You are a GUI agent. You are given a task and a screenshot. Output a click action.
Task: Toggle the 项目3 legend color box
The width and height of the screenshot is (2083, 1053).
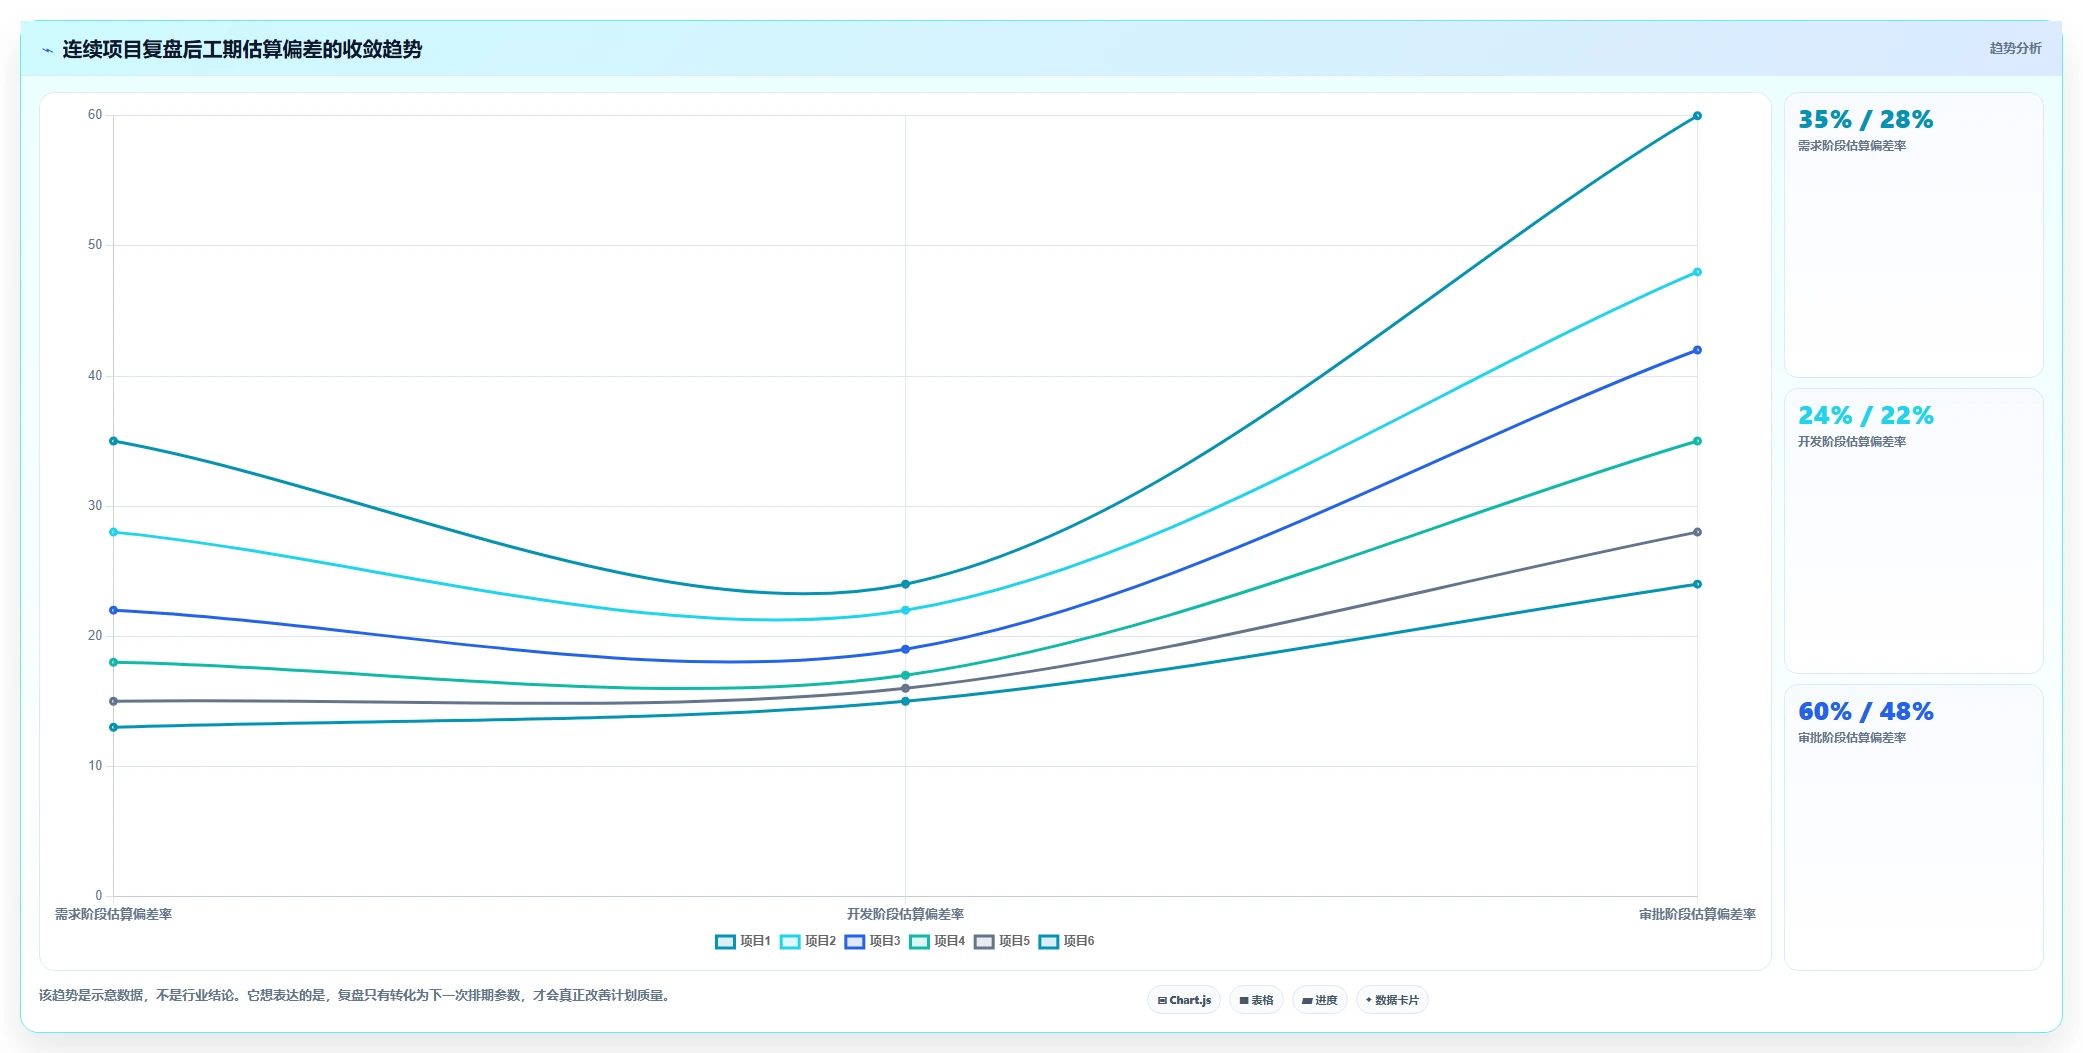(x=855, y=942)
